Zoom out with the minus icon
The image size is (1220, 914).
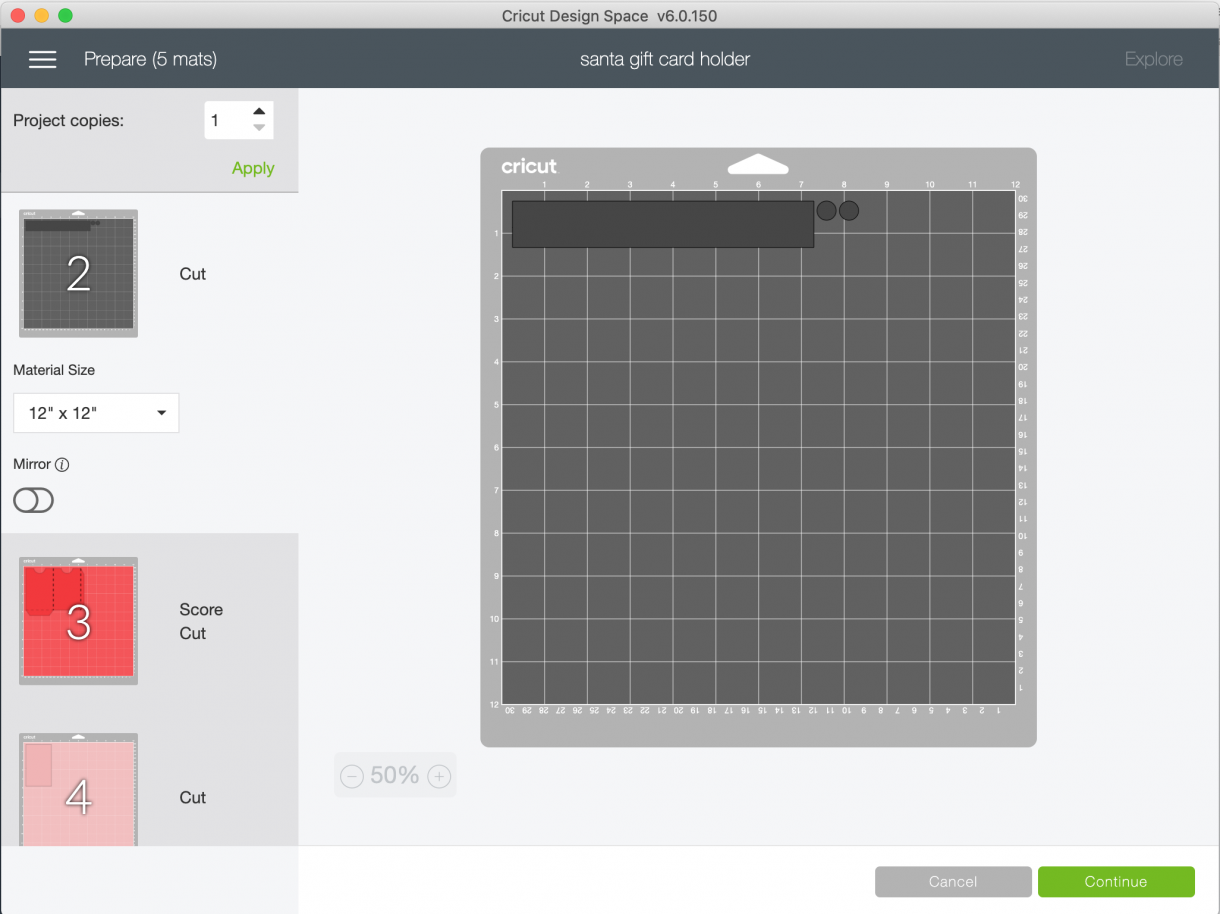click(x=352, y=776)
